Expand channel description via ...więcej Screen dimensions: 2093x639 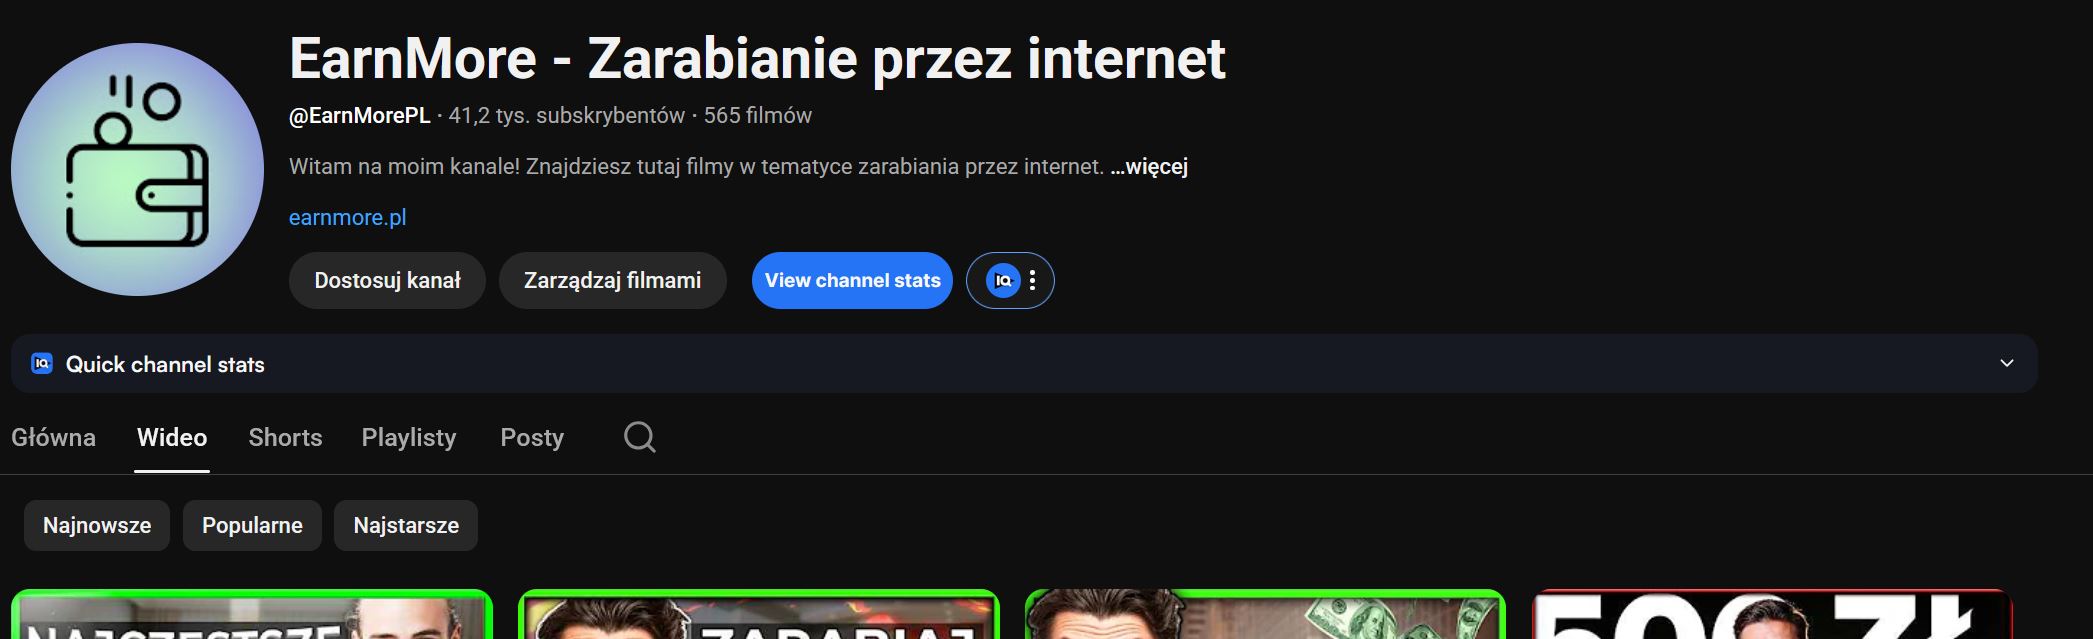1149,167
